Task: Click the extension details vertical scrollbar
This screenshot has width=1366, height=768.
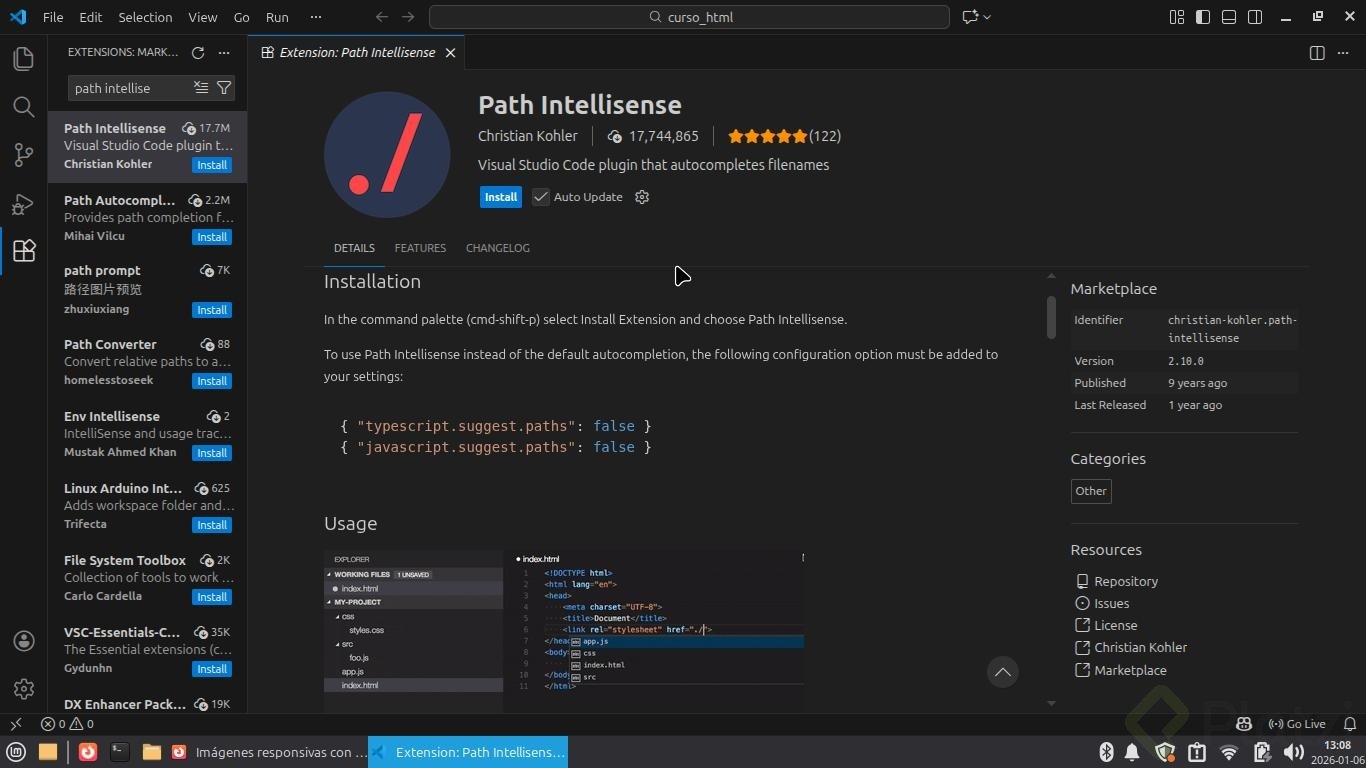Action: [1051, 317]
